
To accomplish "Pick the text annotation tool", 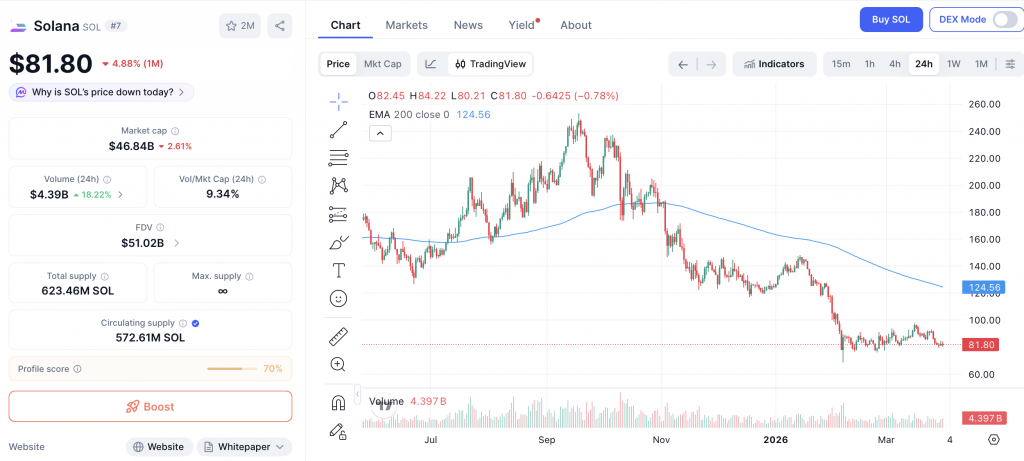I will pos(338,270).
